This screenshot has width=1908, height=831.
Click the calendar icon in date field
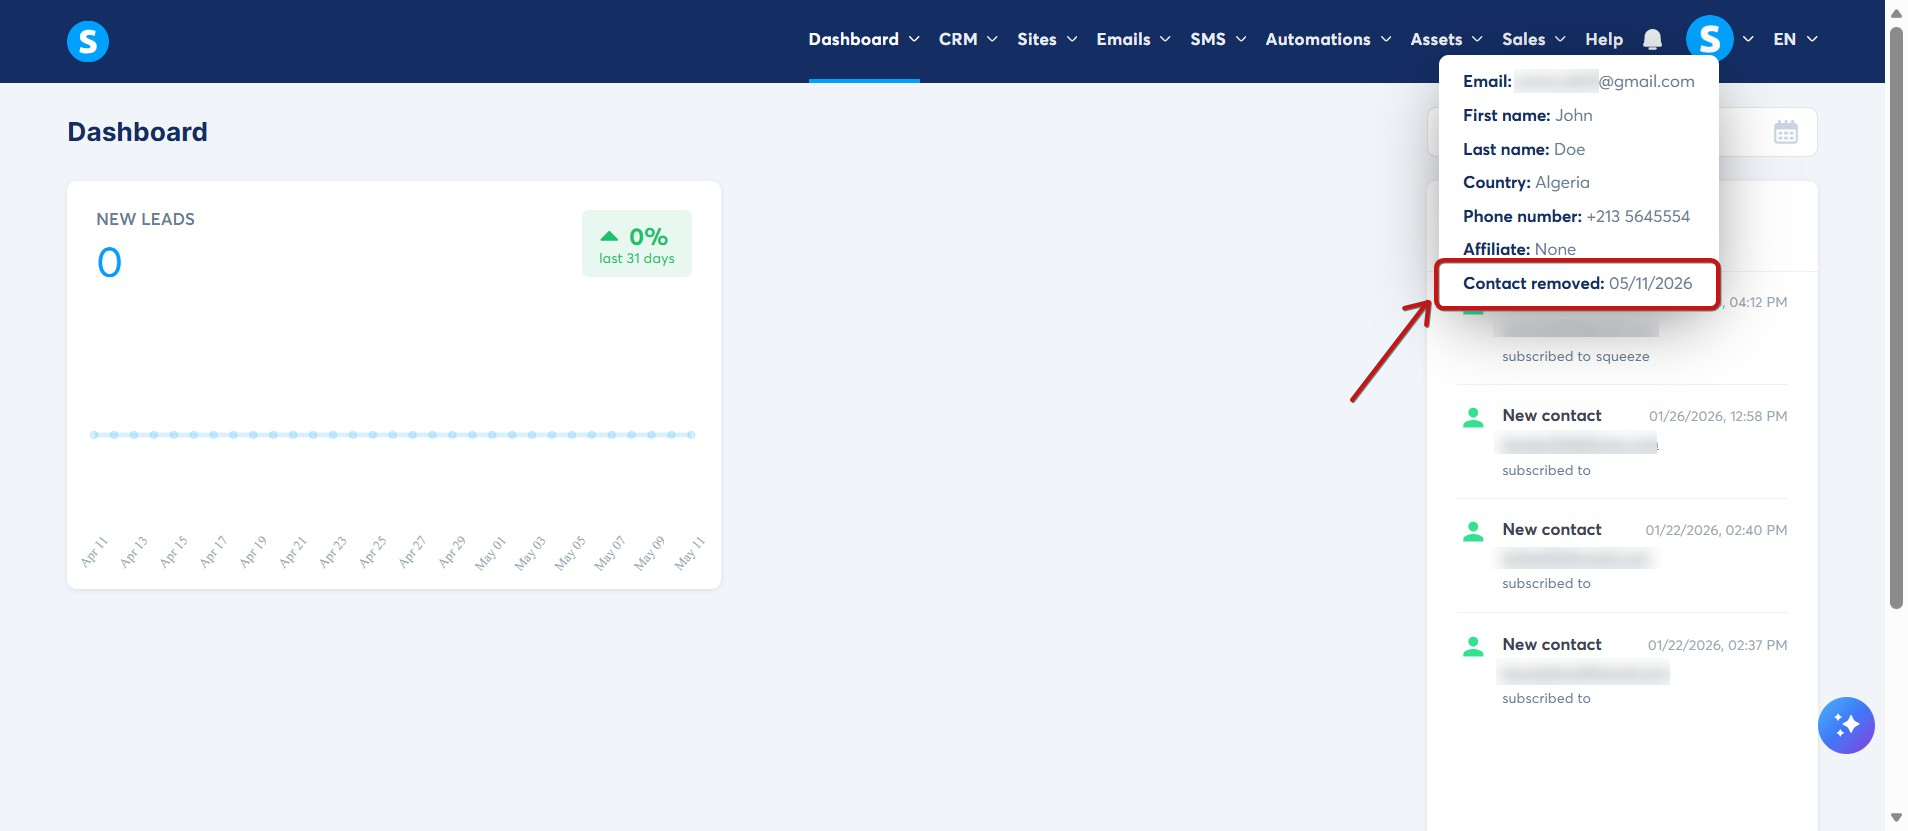tap(1786, 132)
